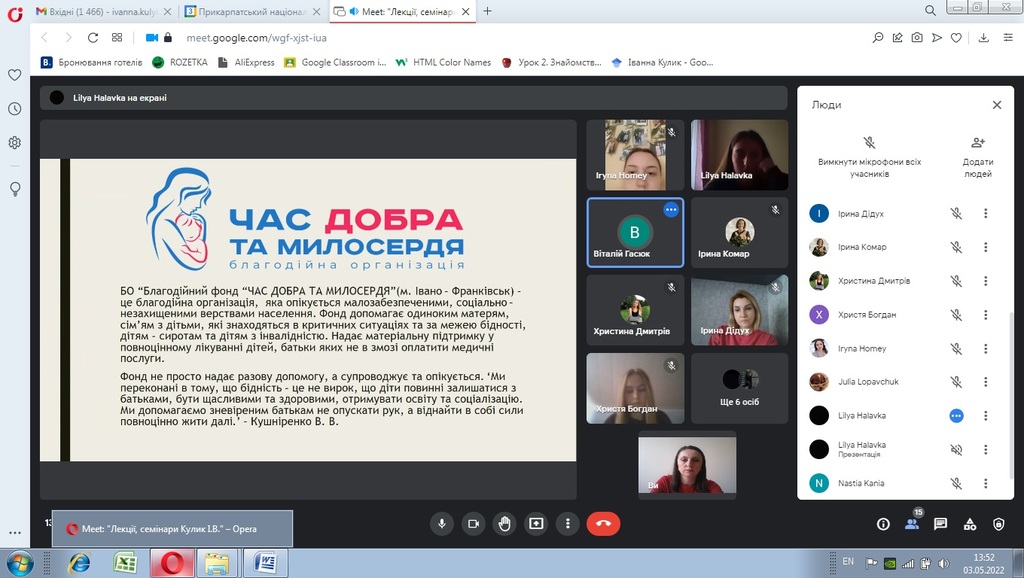Open the chat panel icon
The image size is (1024, 578).
click(x=940, y=524)
